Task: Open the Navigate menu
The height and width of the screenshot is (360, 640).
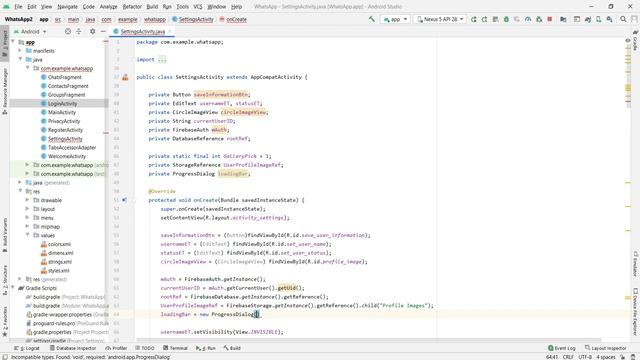Action: (x=67, y=7)
